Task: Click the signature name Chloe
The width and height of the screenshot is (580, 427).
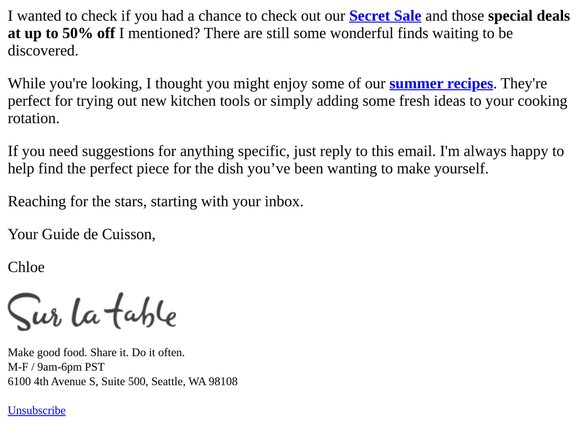Action: click(x=26, y=267)
